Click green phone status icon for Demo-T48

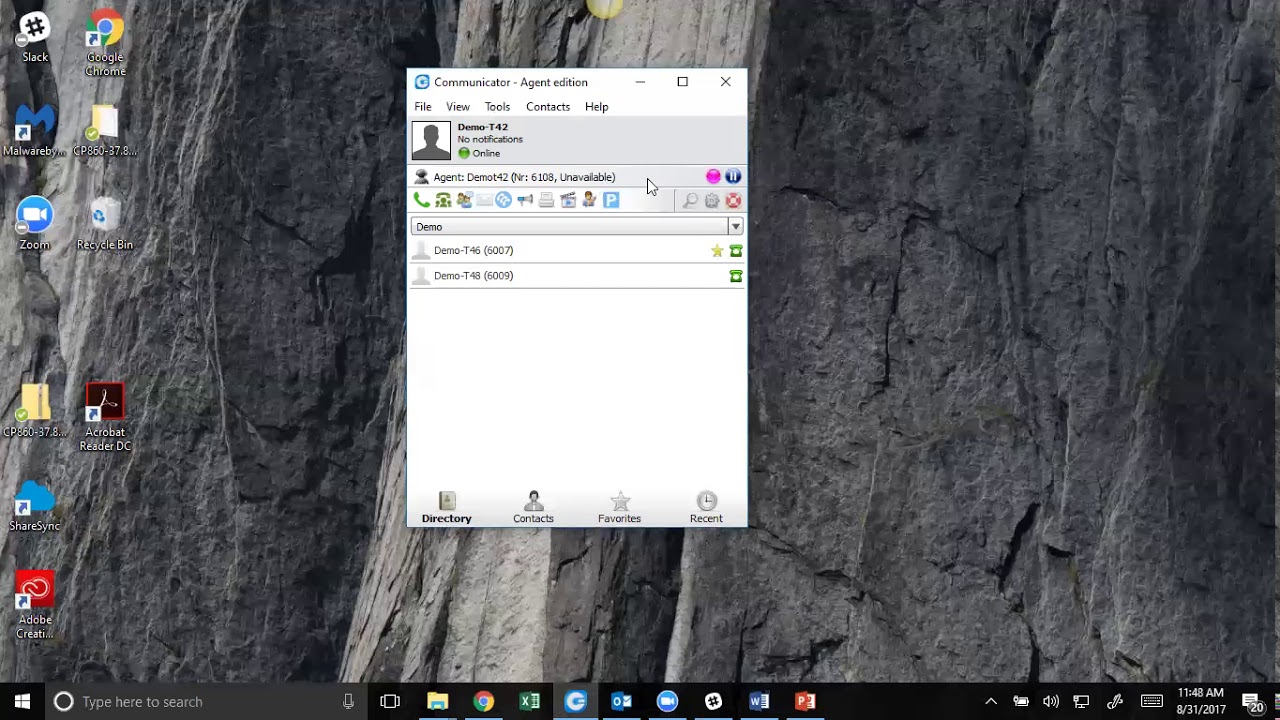pyautogui.click(x=736, y=276)
